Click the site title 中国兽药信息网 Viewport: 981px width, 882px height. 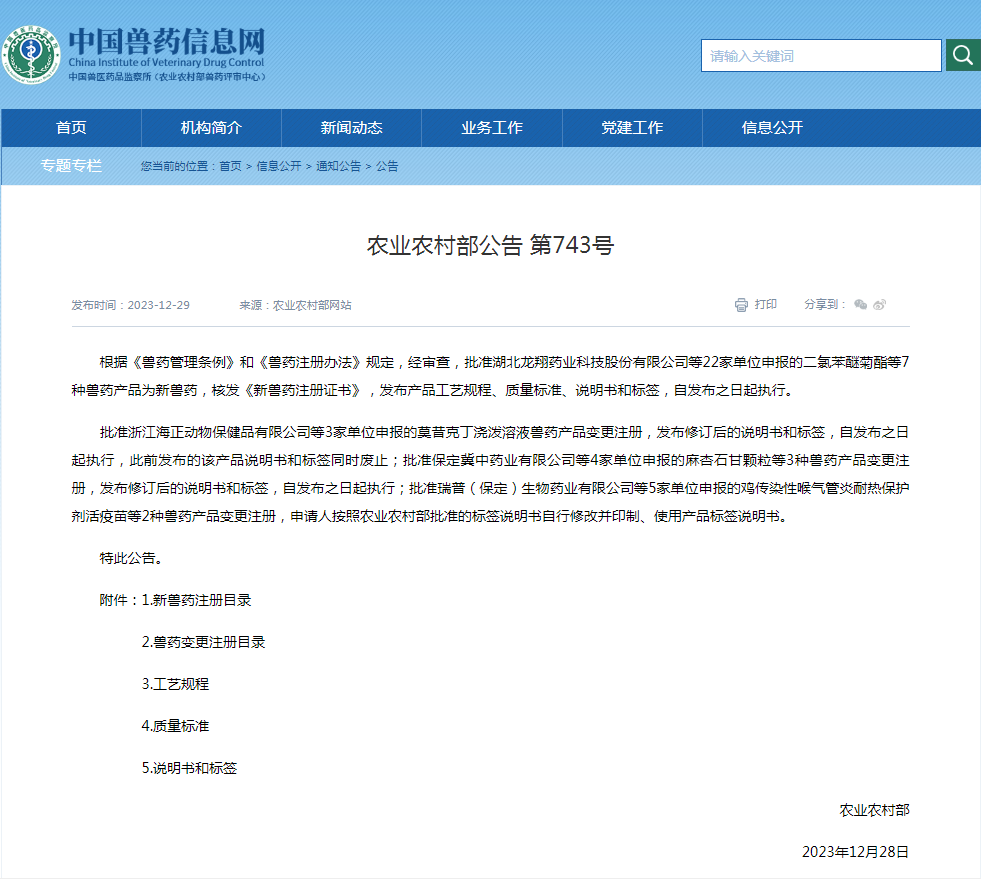(166, 42)
